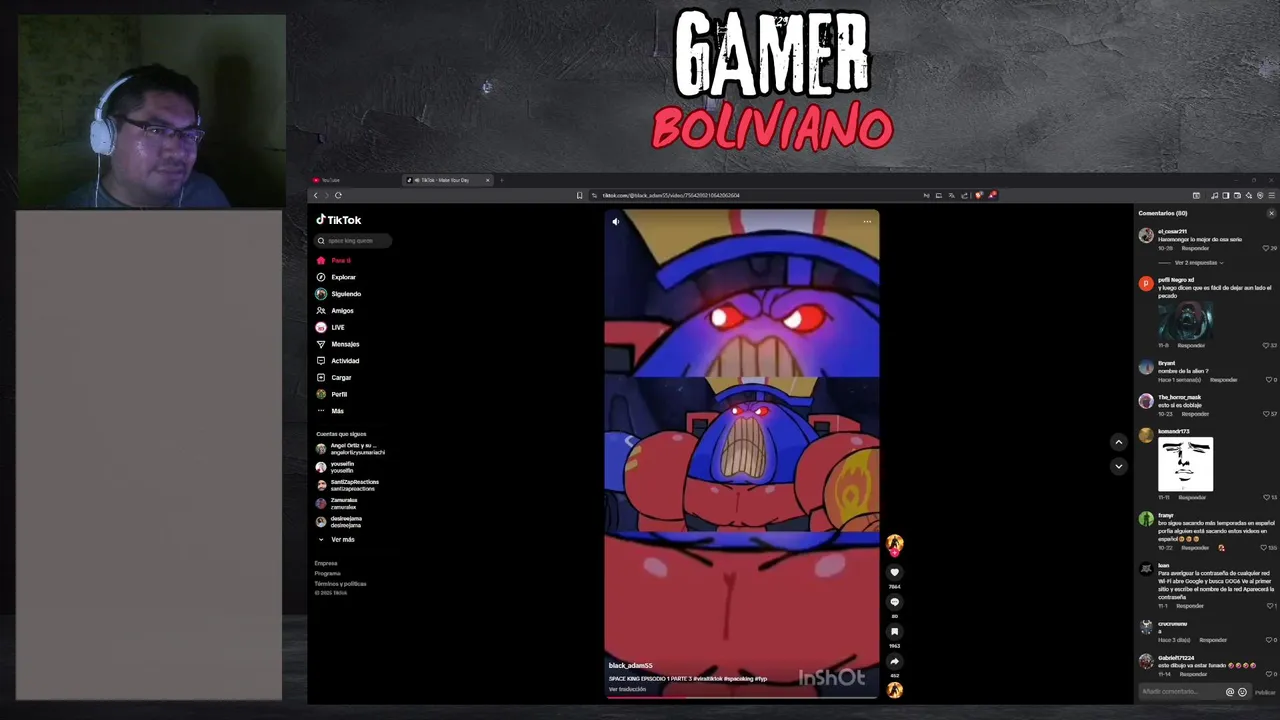Reply to franyr's comment
Screen dimensions: 1280x720
tap(1195, 548)
